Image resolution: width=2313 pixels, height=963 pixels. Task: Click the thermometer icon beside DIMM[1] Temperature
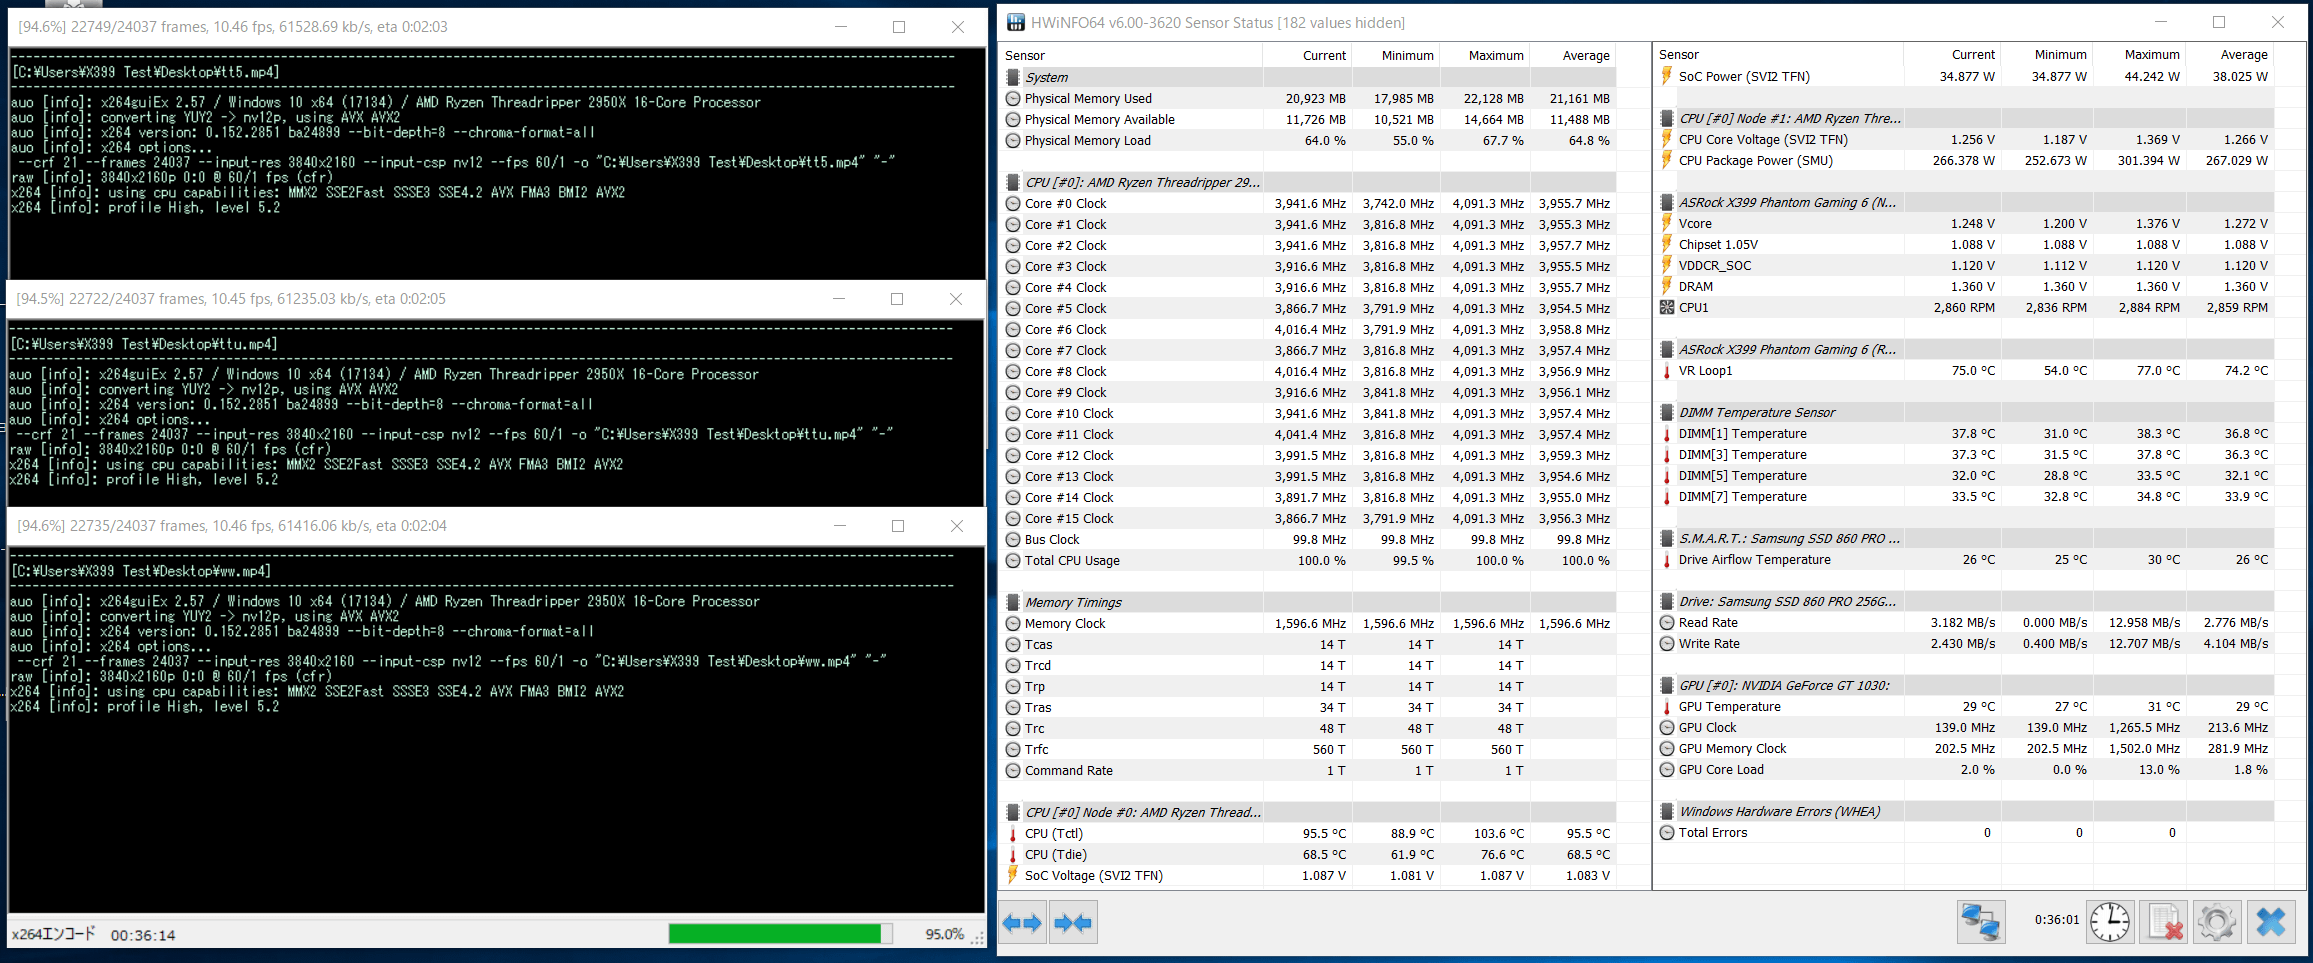tap(1666, 433)
